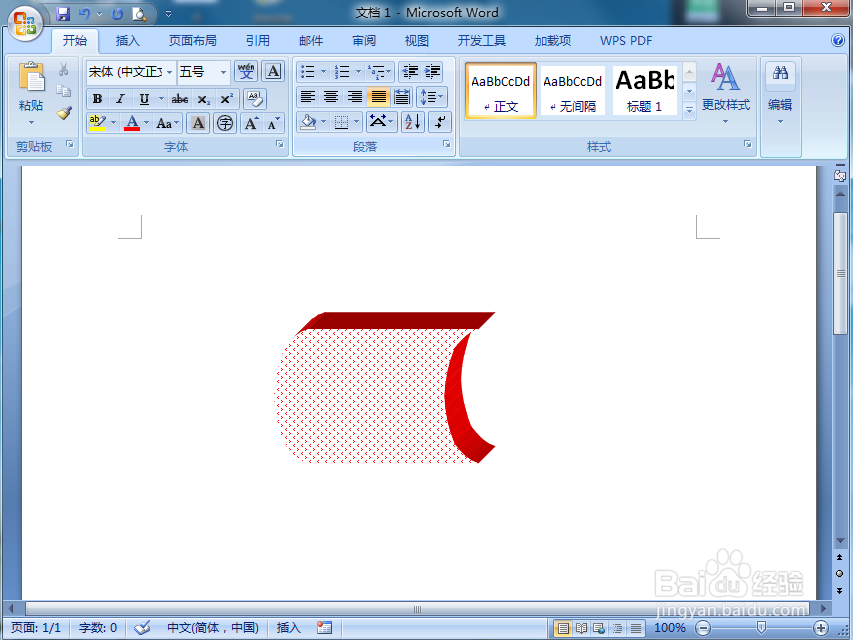This screenshot has height=640, width=853.
Task: Expand bullet list options
Action: point(324,71)
